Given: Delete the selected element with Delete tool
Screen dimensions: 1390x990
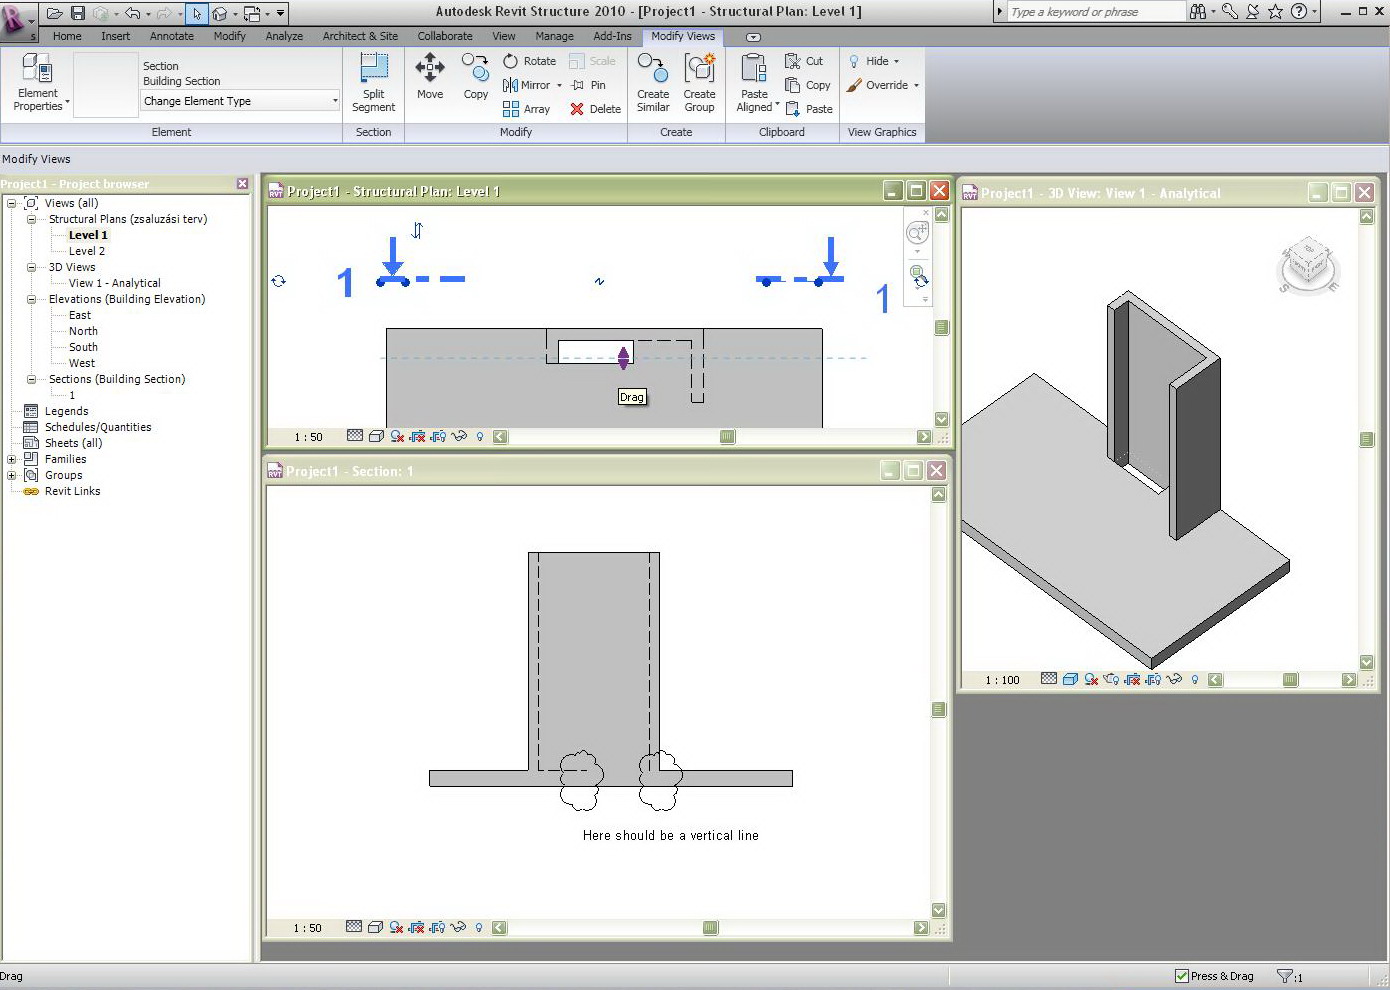Looking at the screenshot, I should 596,109.
